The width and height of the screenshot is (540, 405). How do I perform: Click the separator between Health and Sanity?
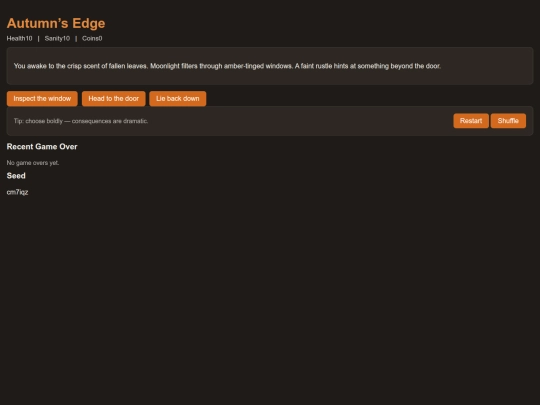click(39, 39)
